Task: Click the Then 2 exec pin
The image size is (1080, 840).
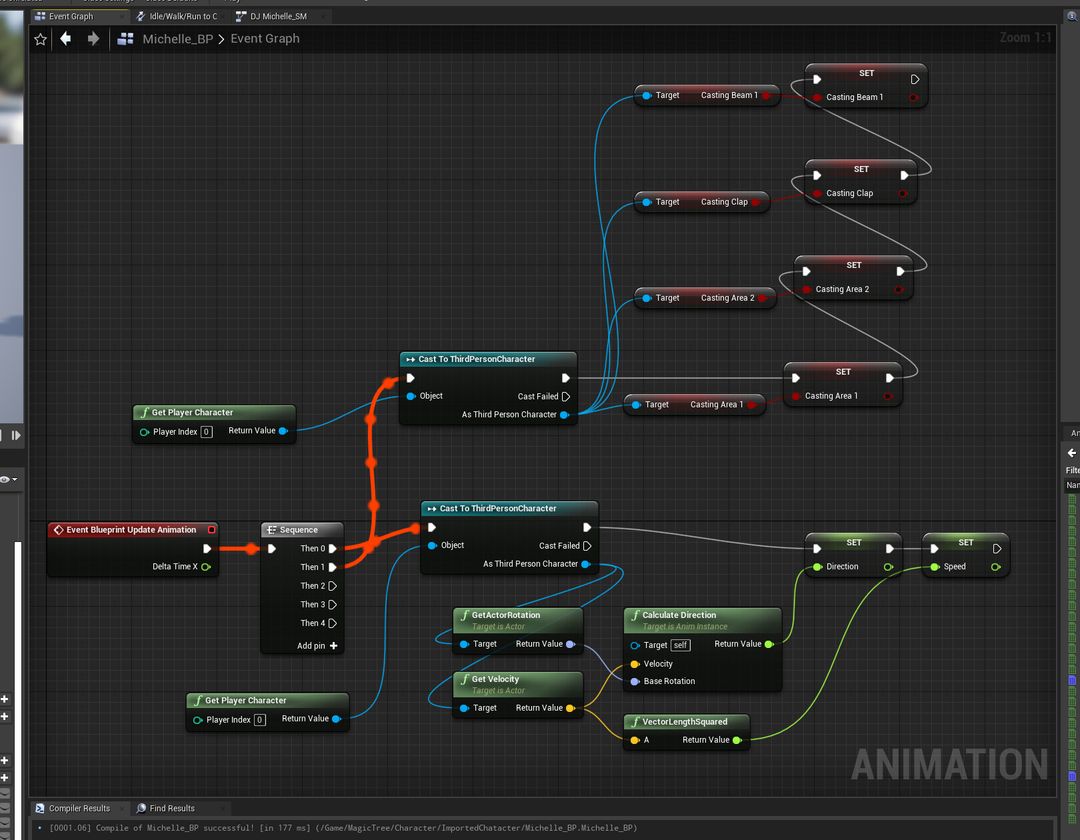Action: 333,586
